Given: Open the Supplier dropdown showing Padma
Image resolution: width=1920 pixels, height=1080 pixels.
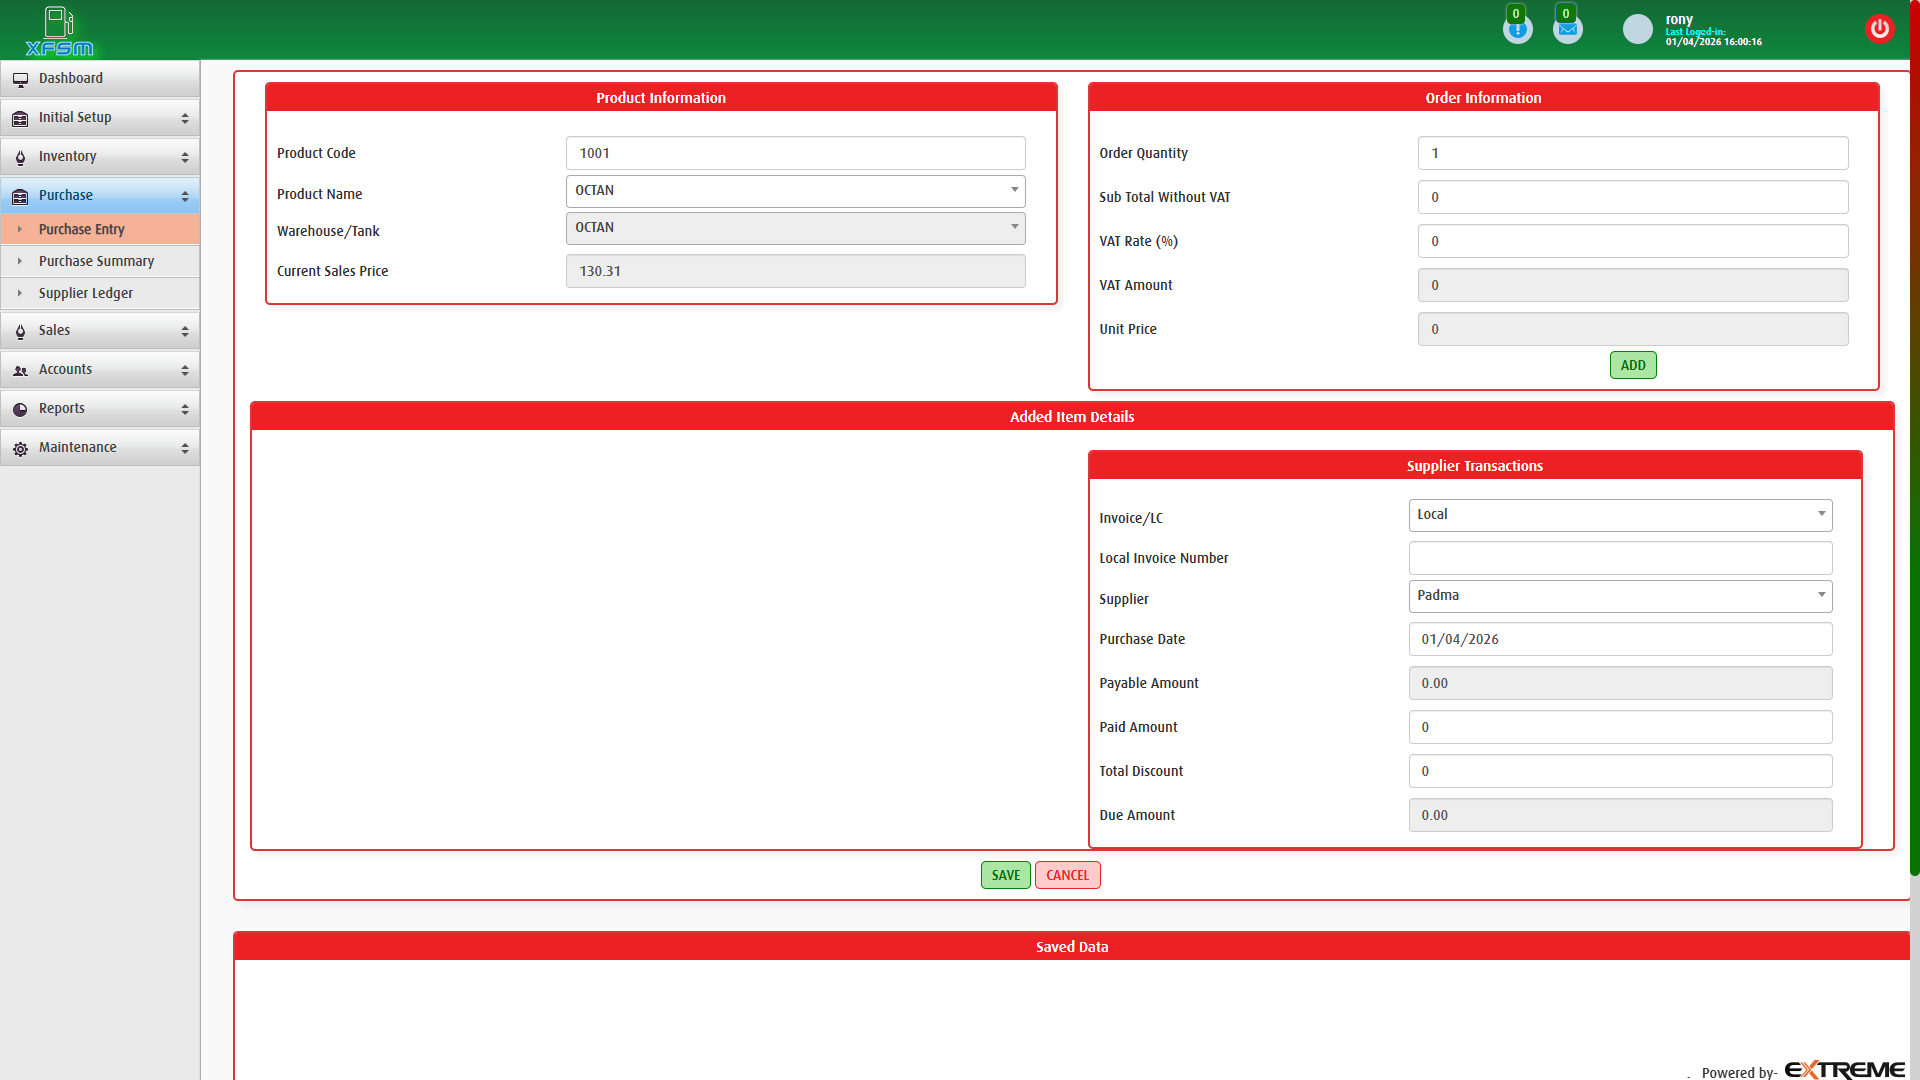Looking at the screenshot, I should point(1820,596).
